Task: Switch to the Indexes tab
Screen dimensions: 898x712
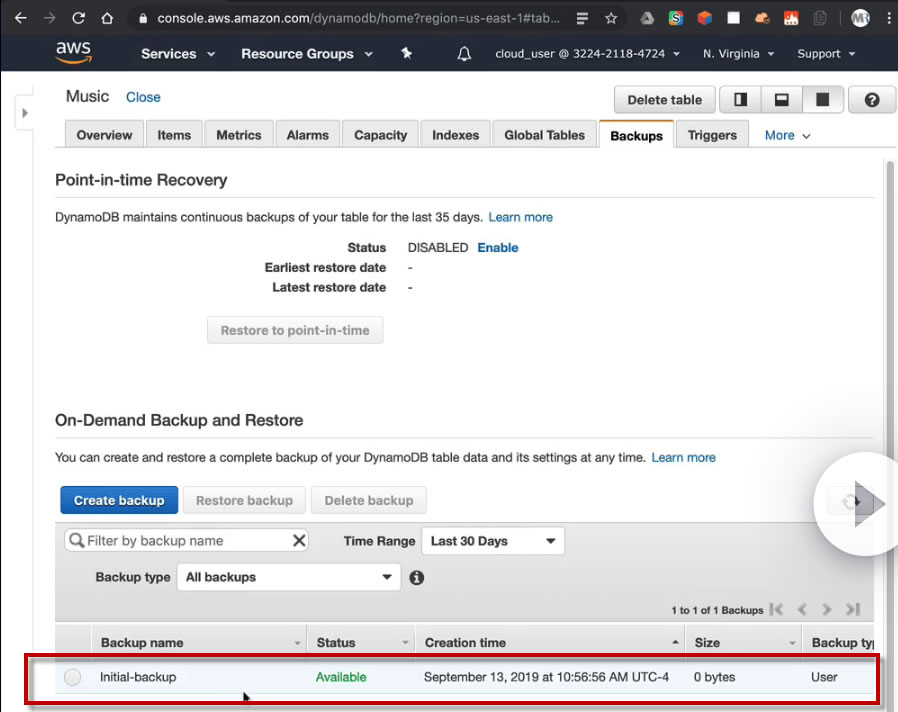Action: 455,135
